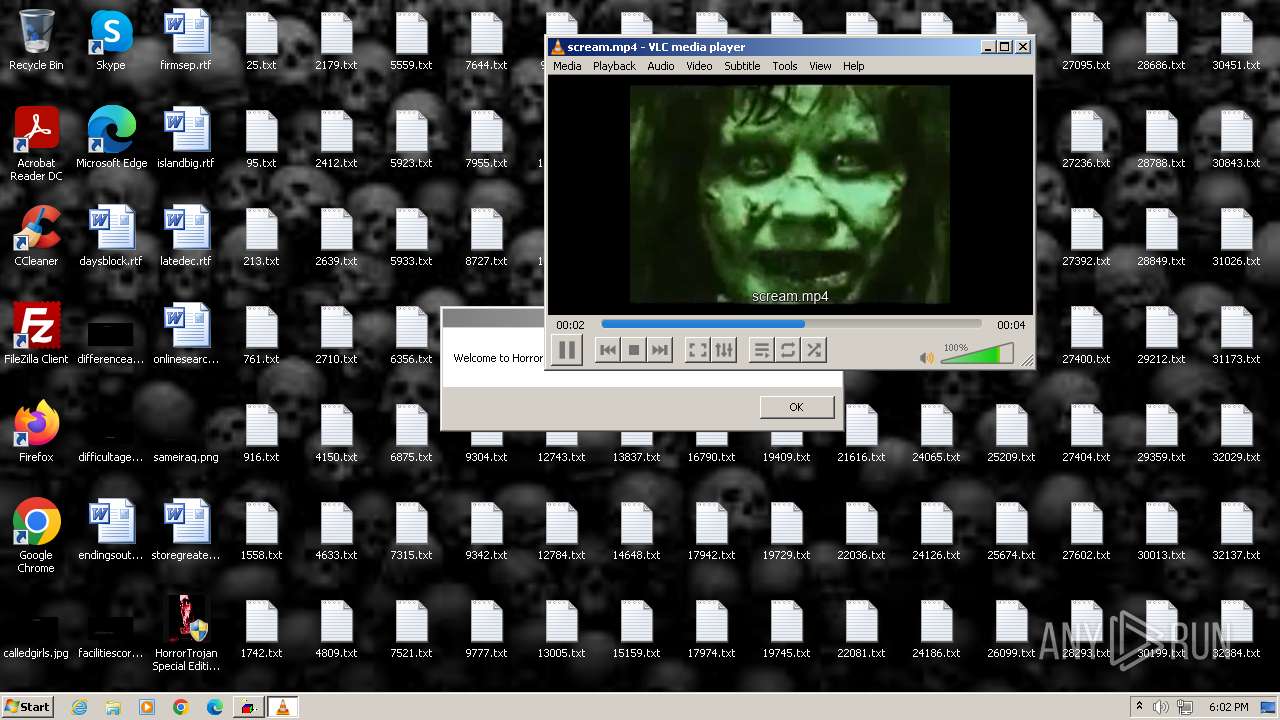Open the VLC Tools menu
This screenshot has width=1280, height=720.
click(785, 66)
